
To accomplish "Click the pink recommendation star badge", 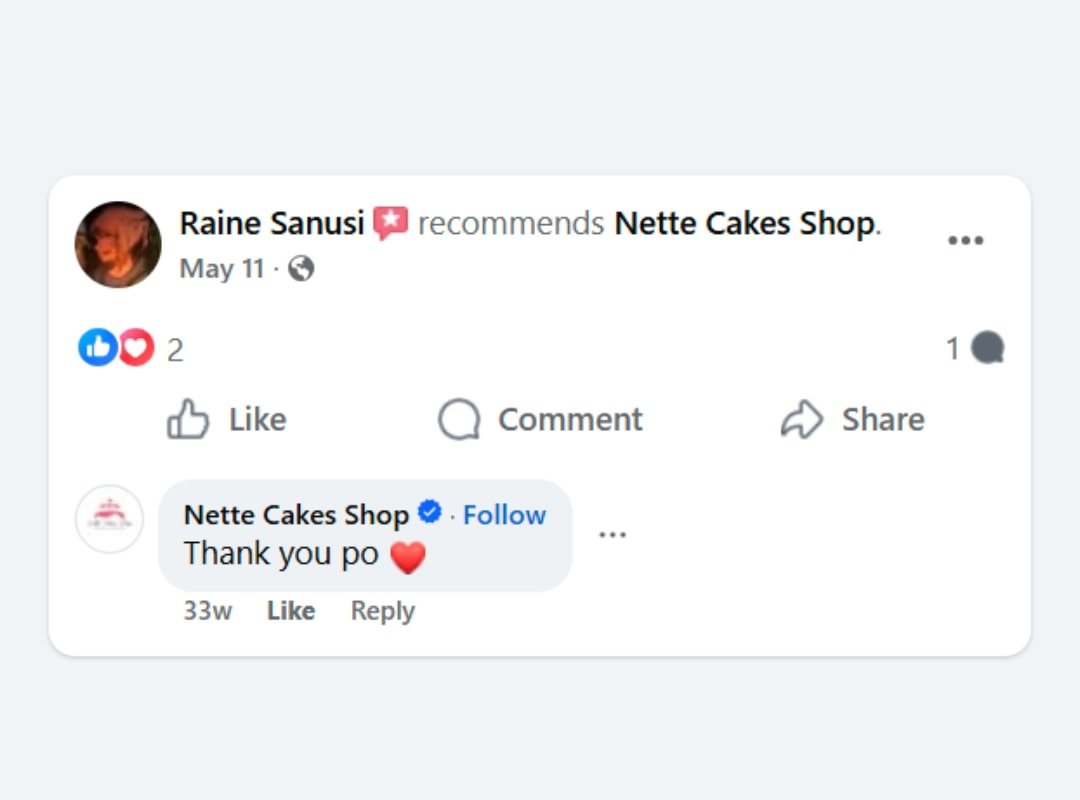I will [391, 223].
